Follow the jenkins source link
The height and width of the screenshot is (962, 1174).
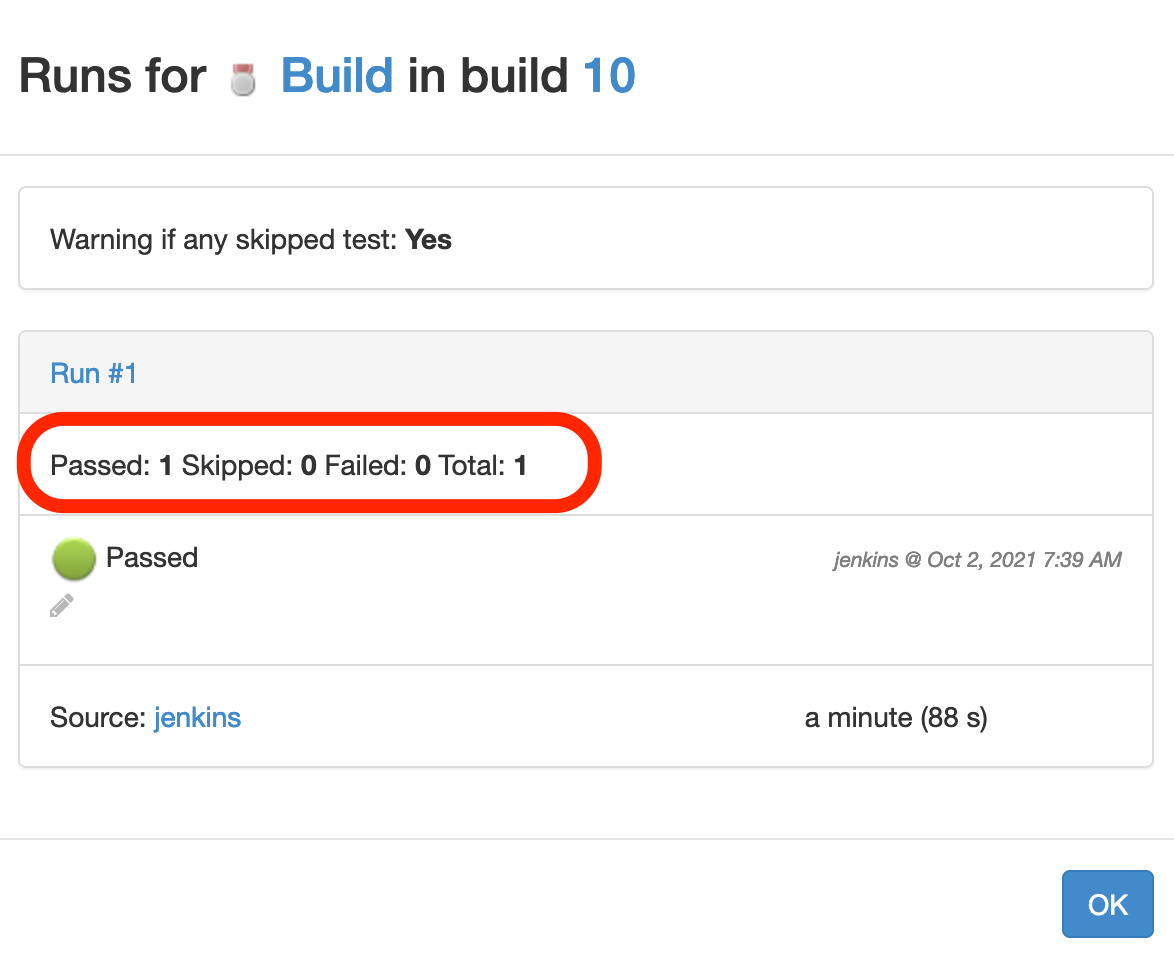(x=197, y=717)
